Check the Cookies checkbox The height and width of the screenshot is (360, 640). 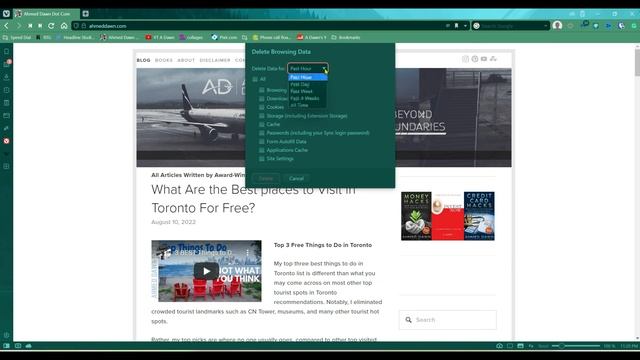coord(262,107)
